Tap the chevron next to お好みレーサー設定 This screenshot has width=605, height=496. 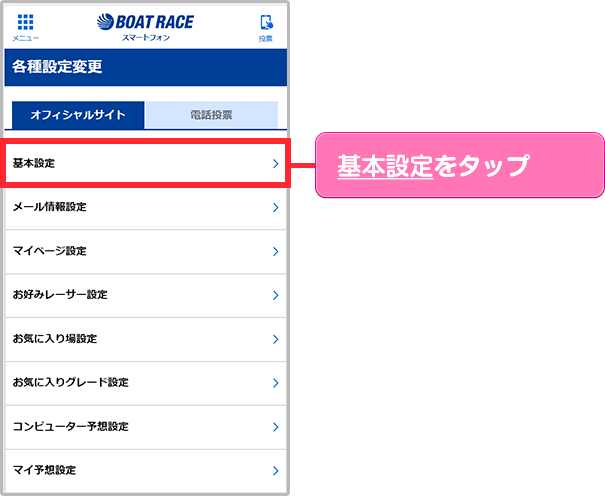point(275,295)
